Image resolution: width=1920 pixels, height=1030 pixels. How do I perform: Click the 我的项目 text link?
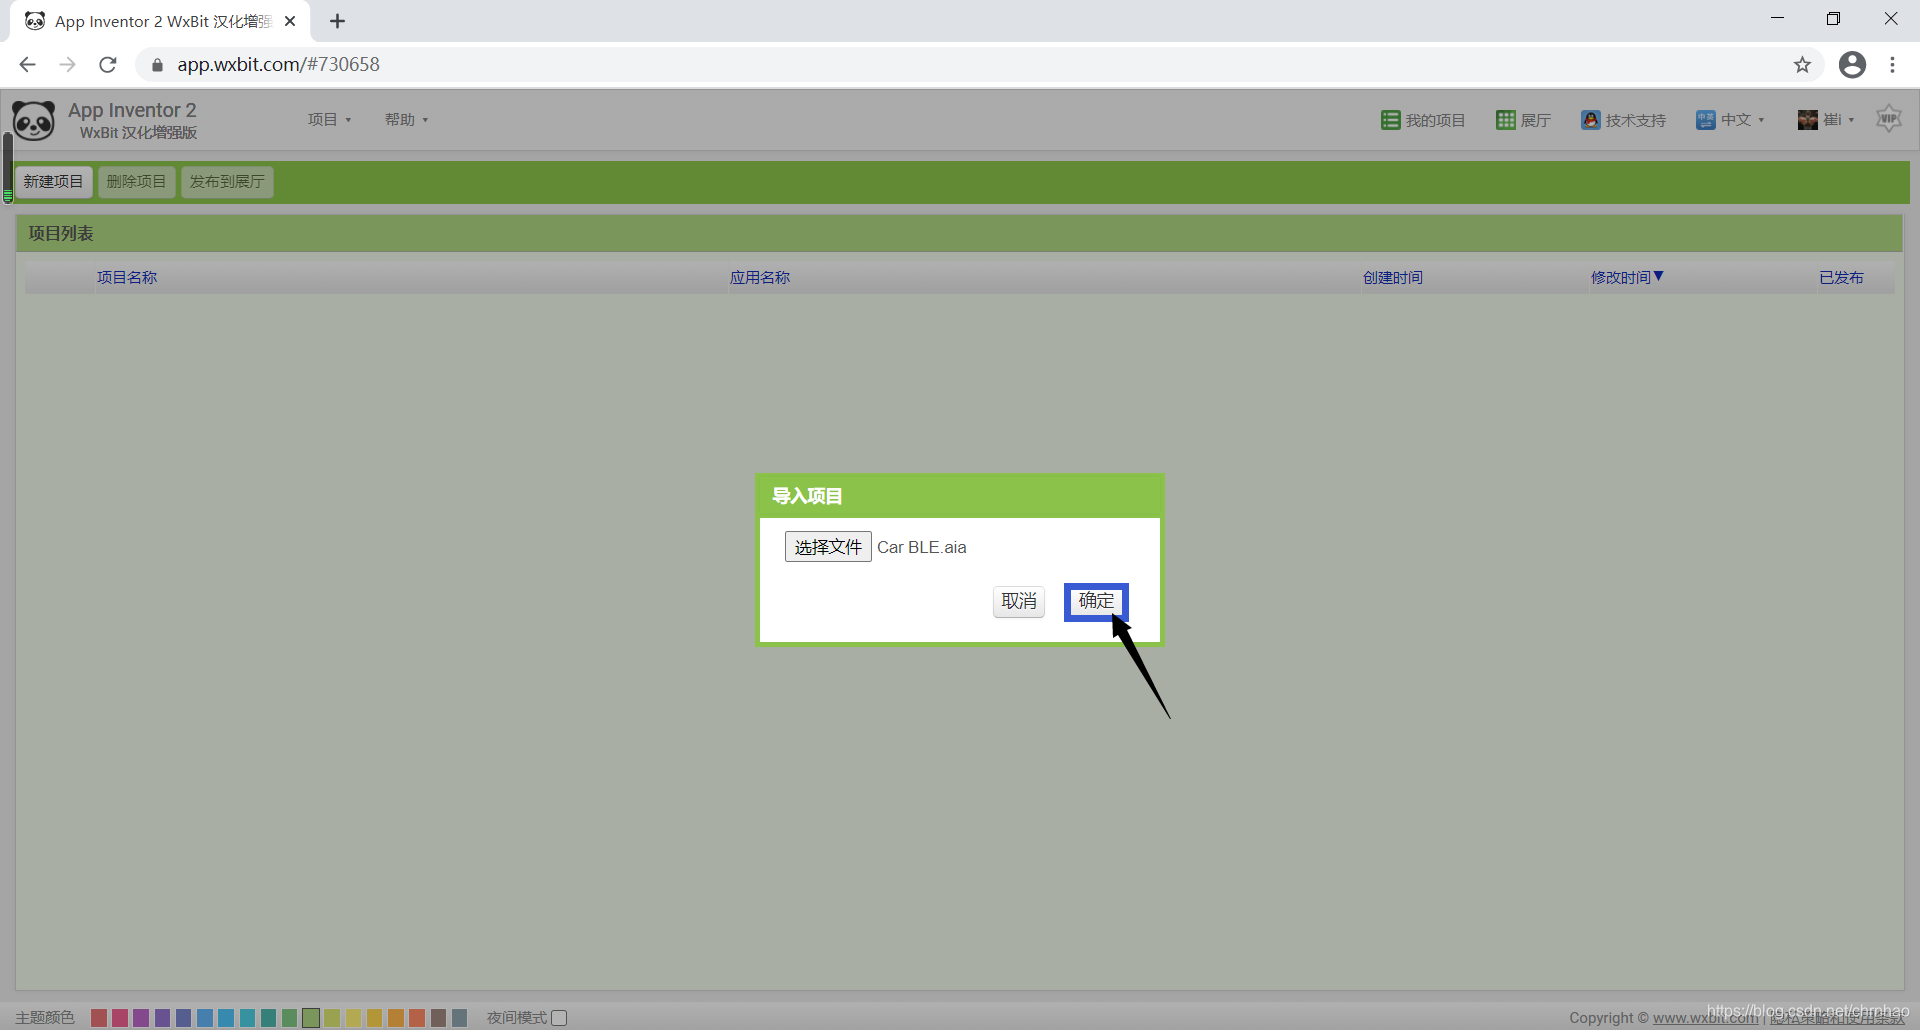click(x=1435, y=120)
